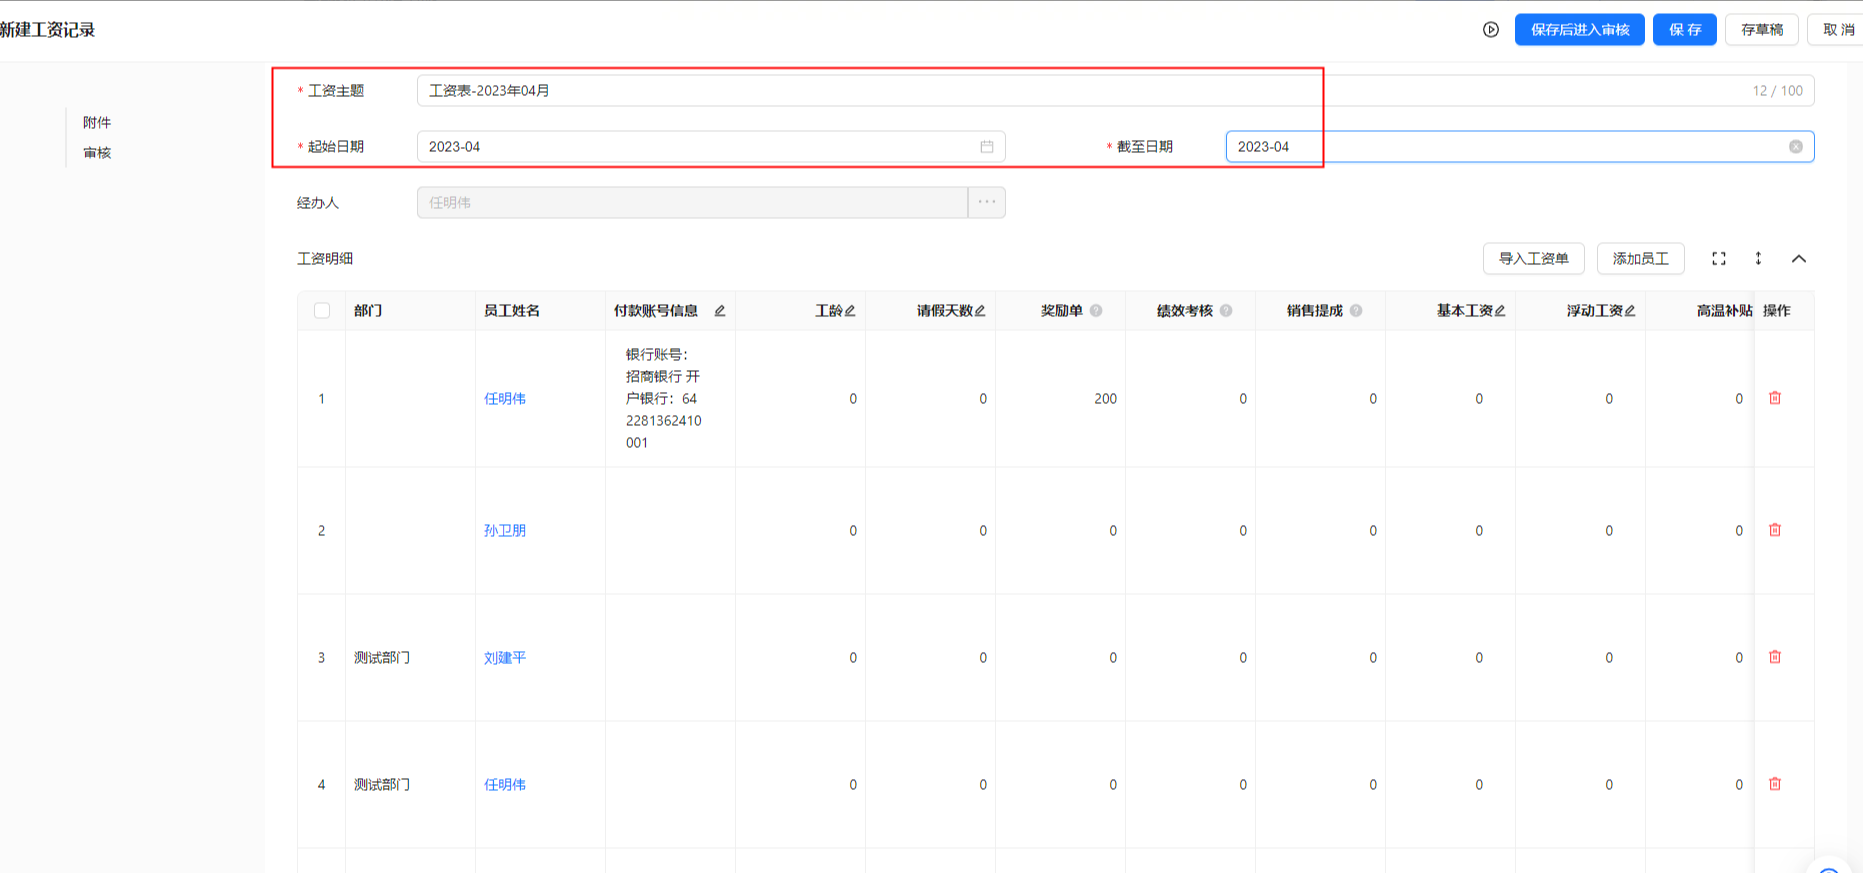This screenshot has width=1863, height=873.
Task: Delete row 3 刘建平 with trash icon
Action: 1775,657
